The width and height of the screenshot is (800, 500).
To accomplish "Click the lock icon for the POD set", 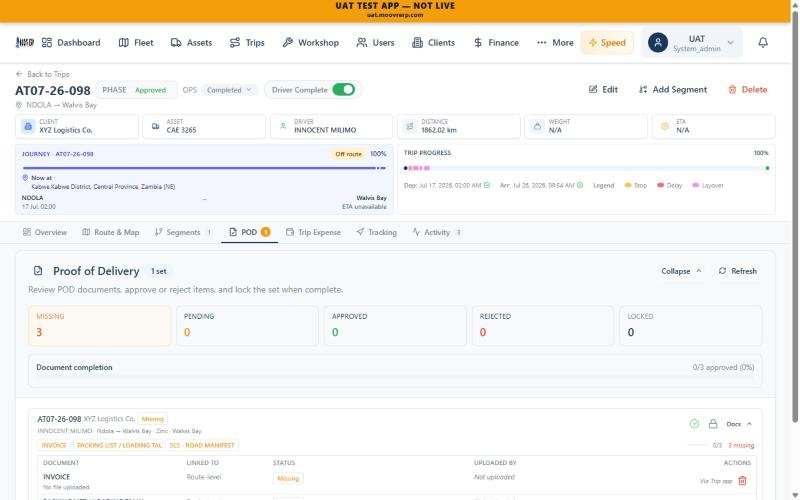I will pos(713,424).
